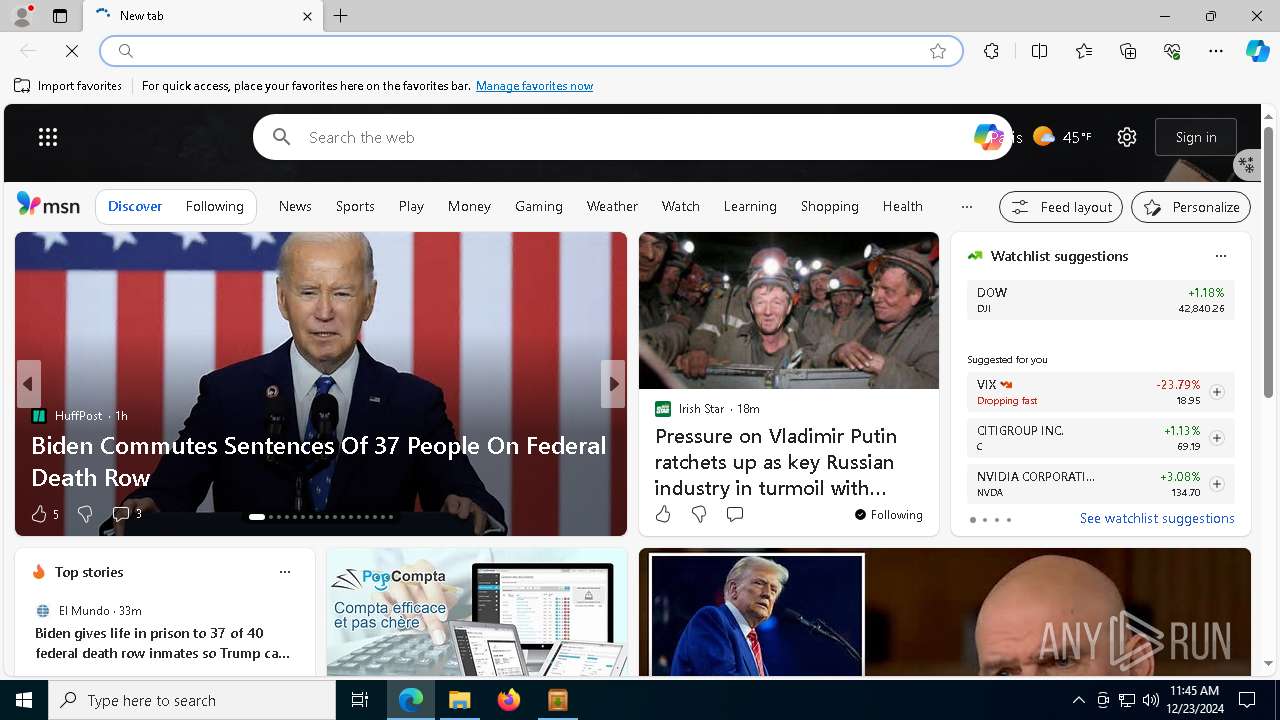This screenshot has height=720, width=1280.
Task: Expand more MSN navigation categories
Action: (x=966, y=206)
